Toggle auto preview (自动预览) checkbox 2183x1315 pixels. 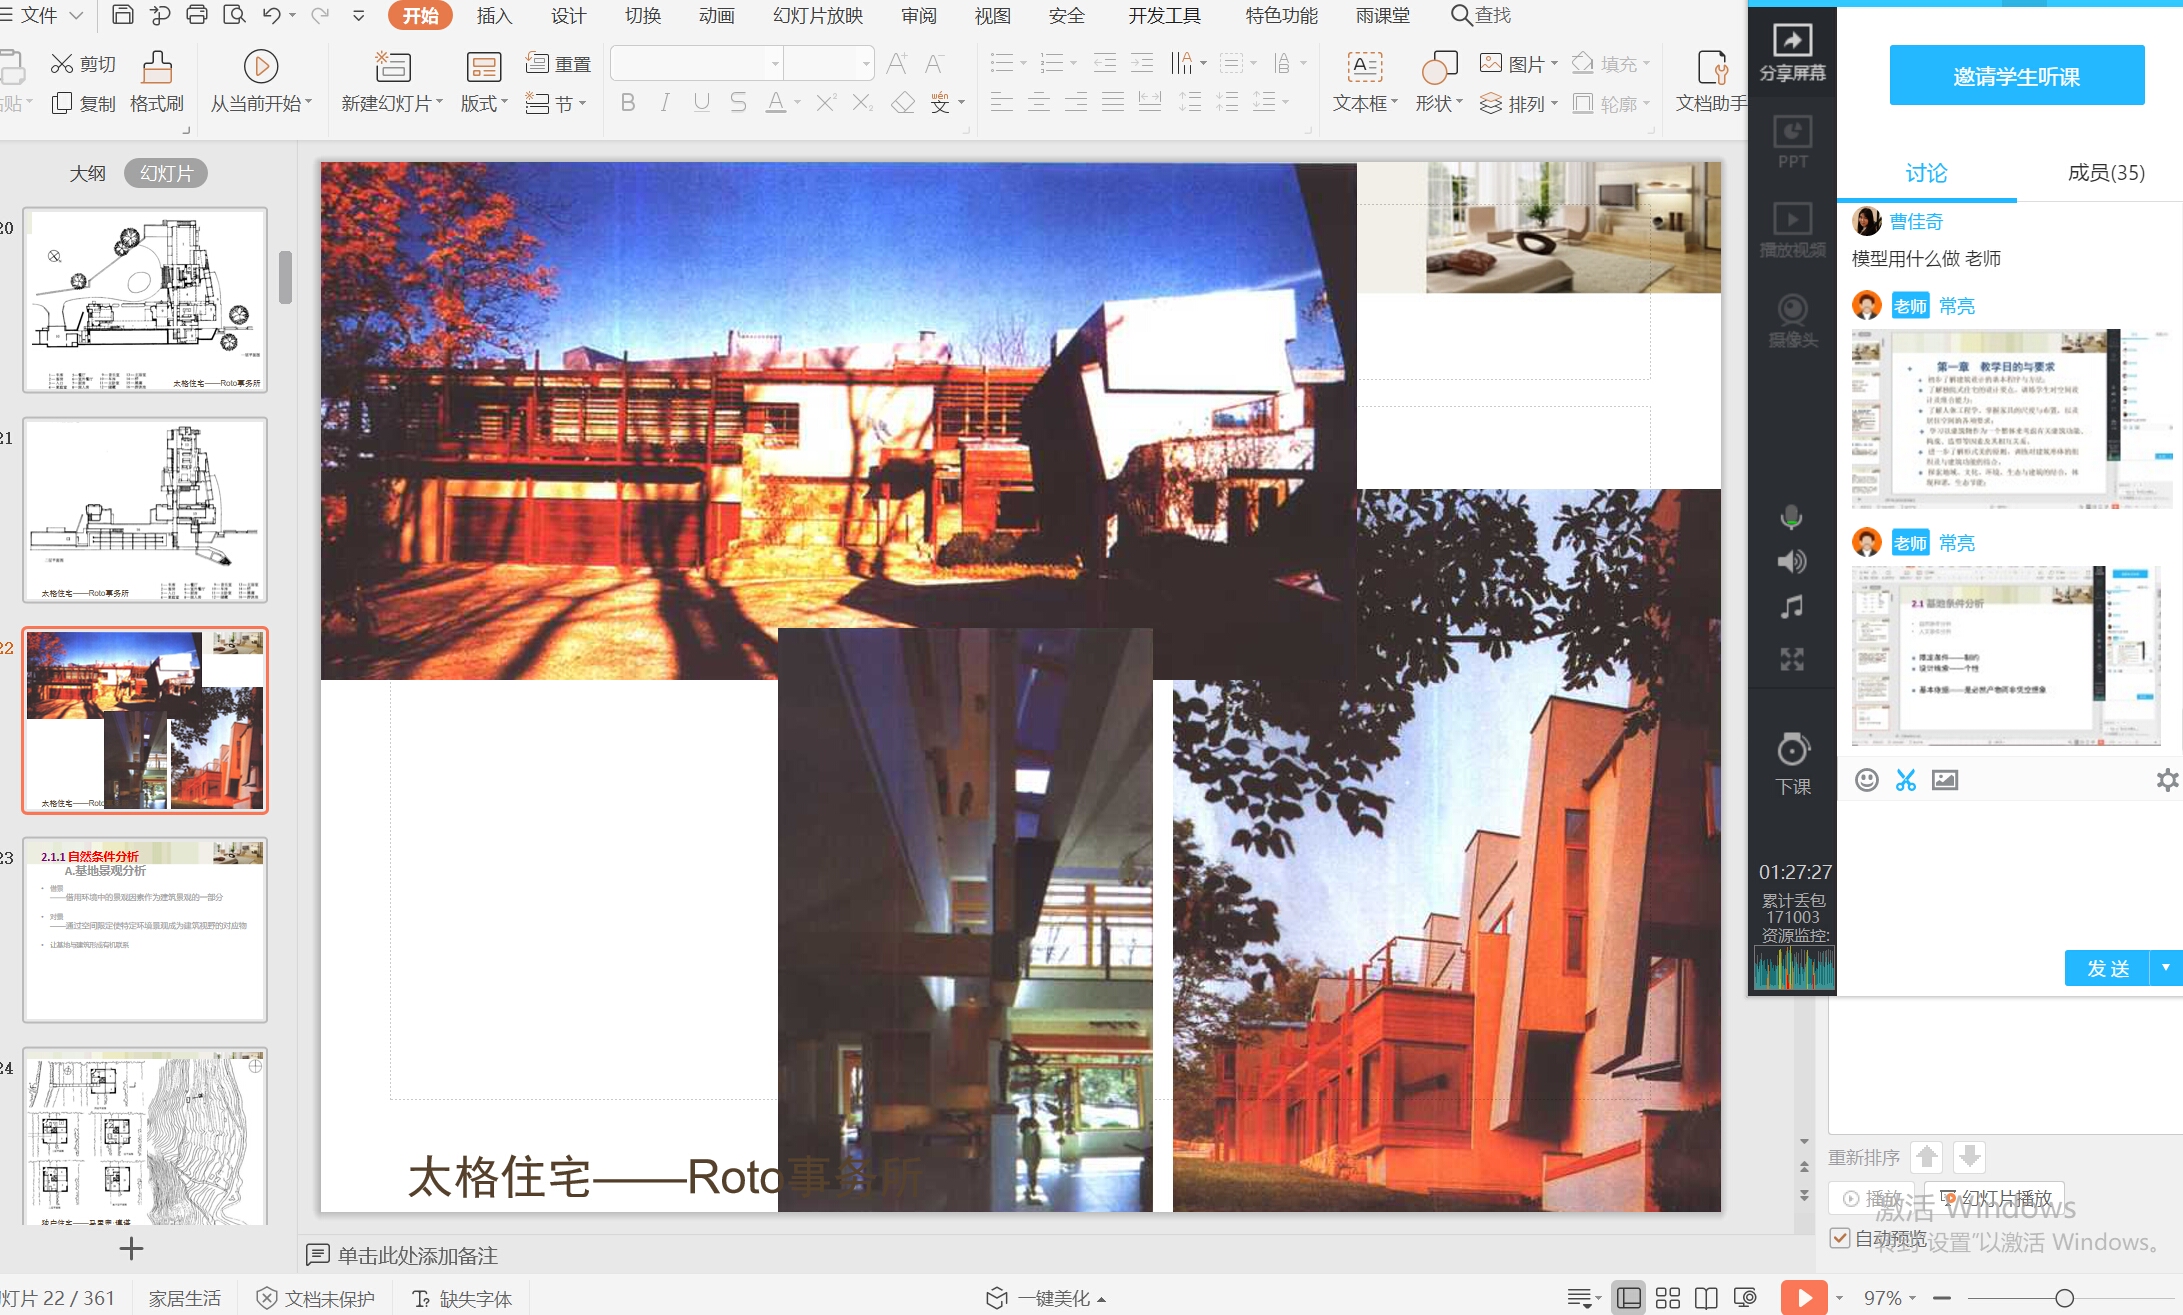pyautogui.click(x=1839, y=1237)
